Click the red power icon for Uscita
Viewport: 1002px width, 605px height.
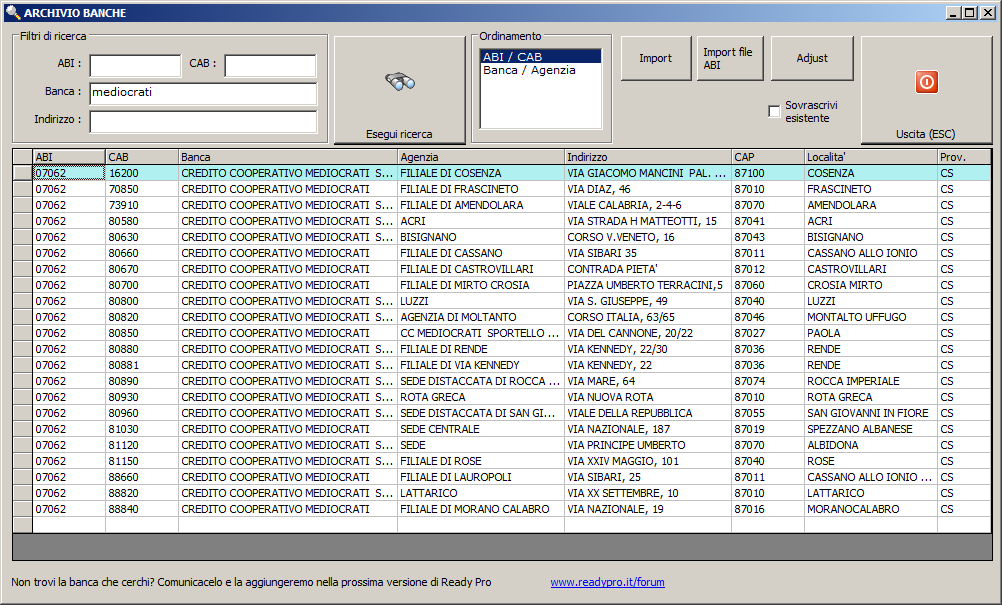click(x=927, y=82)
